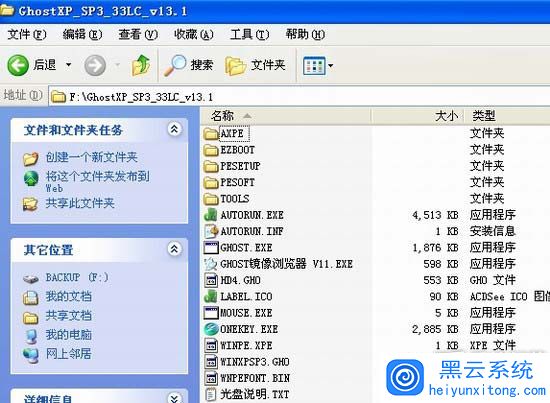This screenshot has width=550, height=403.
Task: Collapse the 文件和文件夹任务 panel
Action: click(174, 130)
